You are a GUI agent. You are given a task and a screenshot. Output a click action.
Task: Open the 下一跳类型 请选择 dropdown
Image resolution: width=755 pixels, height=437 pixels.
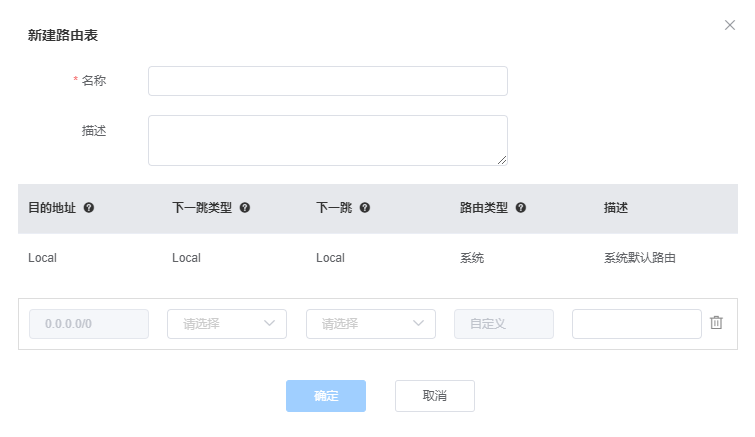point(227,324)
